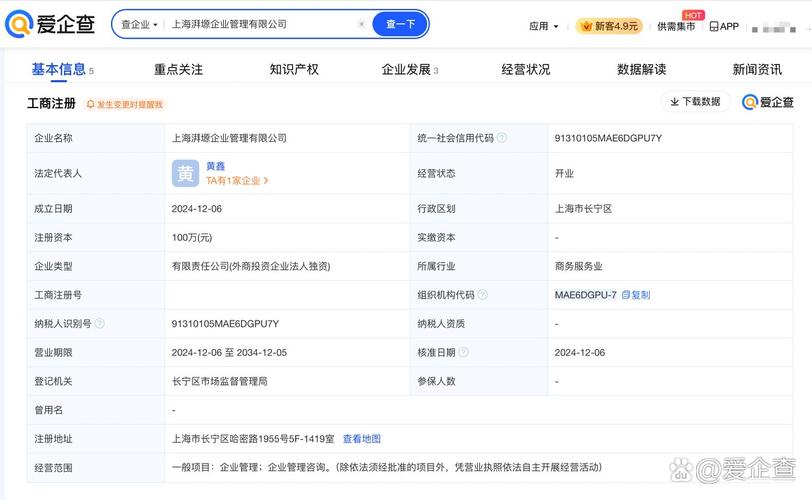The width and height of the screenshot is (812, 500).
Task: Select the 开业 operating status value
Action: pyautogui.click(x=564, y=173)
